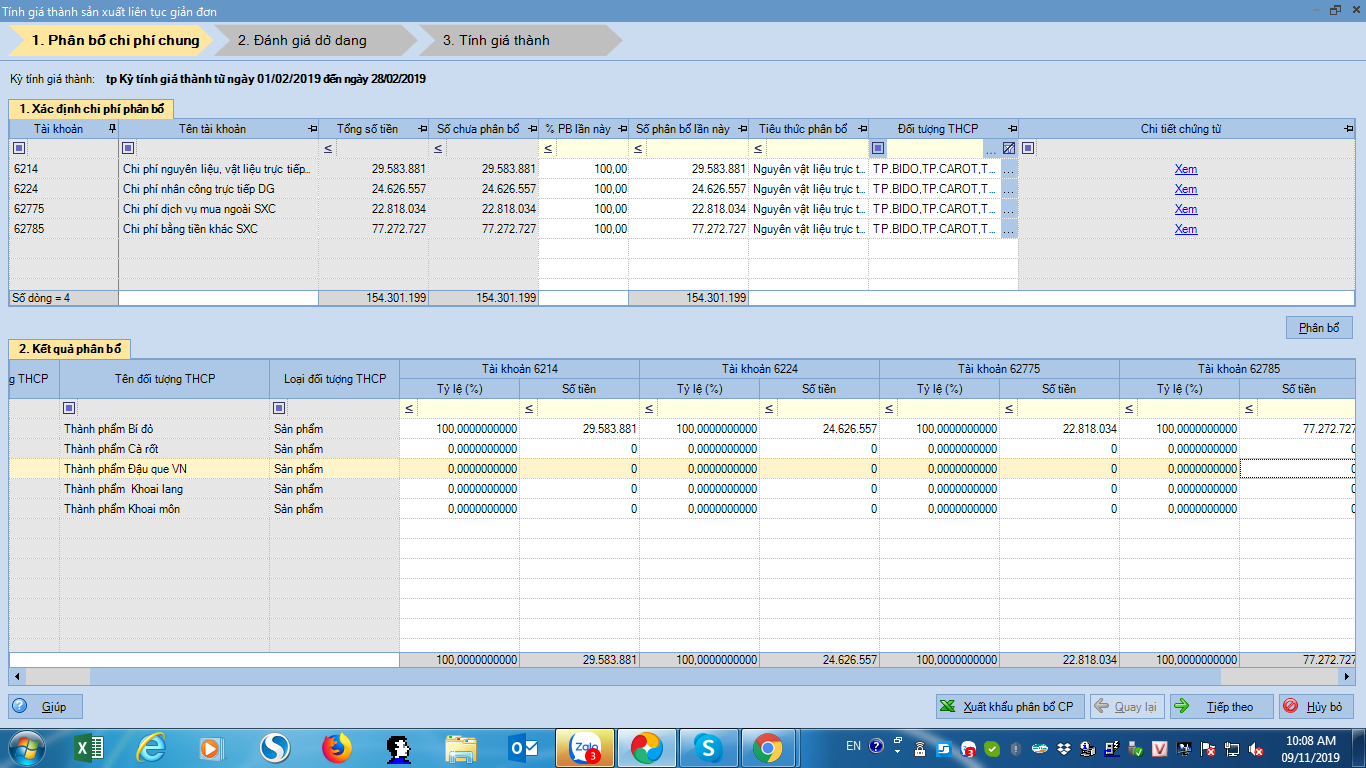Click the Tiếp theo button
Screen dimensions: 1366x768
[x=1221, y=707]
